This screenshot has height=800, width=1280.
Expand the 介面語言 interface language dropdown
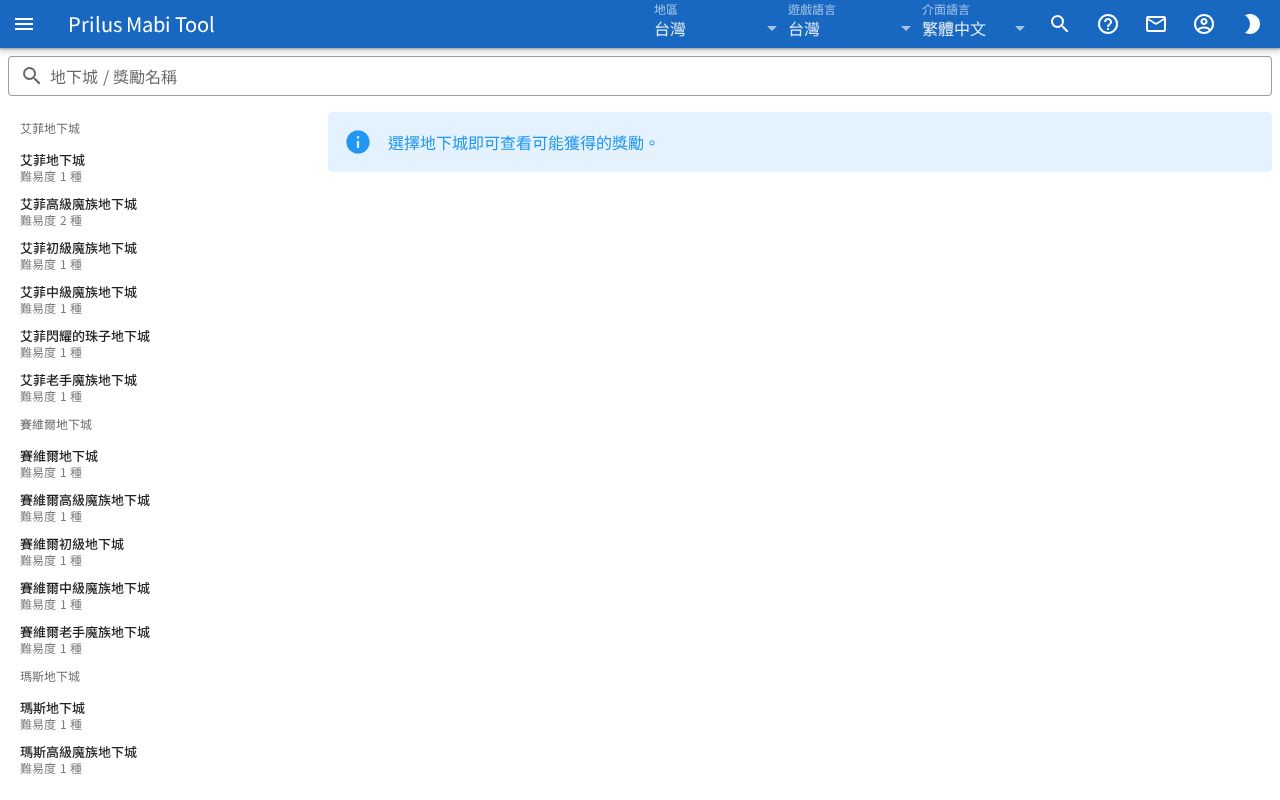(975, 24)
